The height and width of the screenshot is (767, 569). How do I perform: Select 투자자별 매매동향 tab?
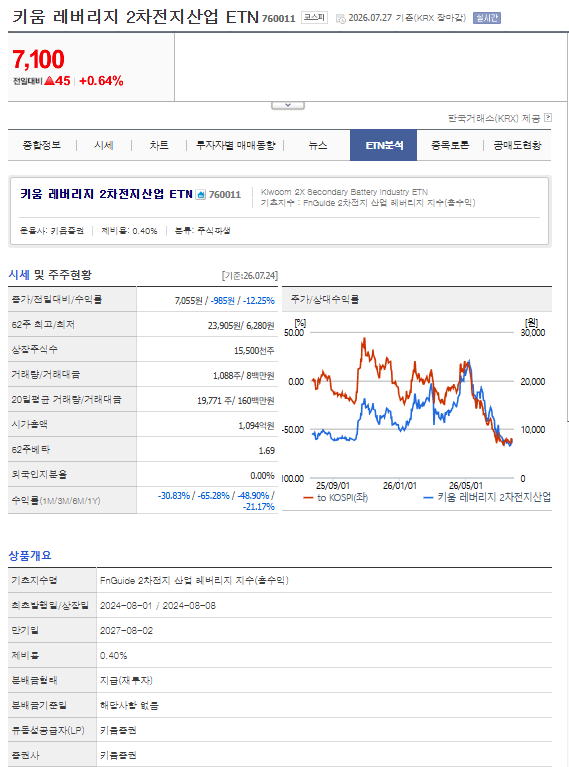235,145
